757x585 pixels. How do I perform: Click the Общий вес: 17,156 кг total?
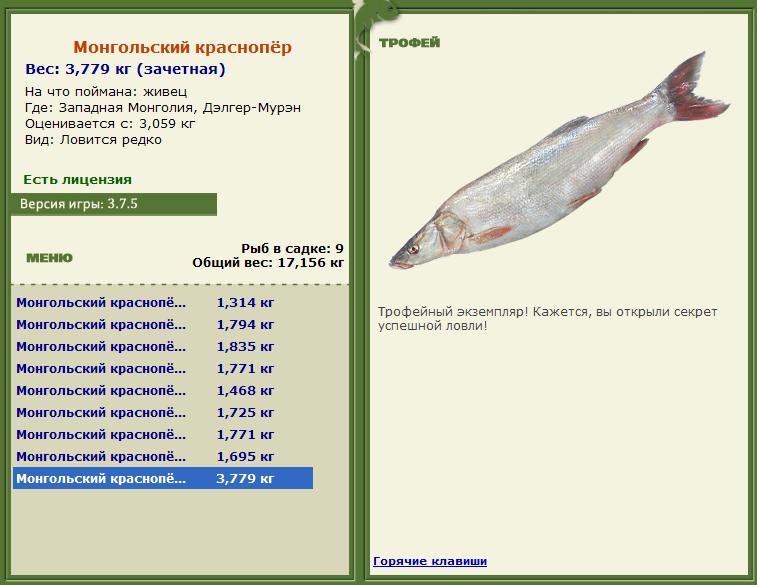point(268,263)
